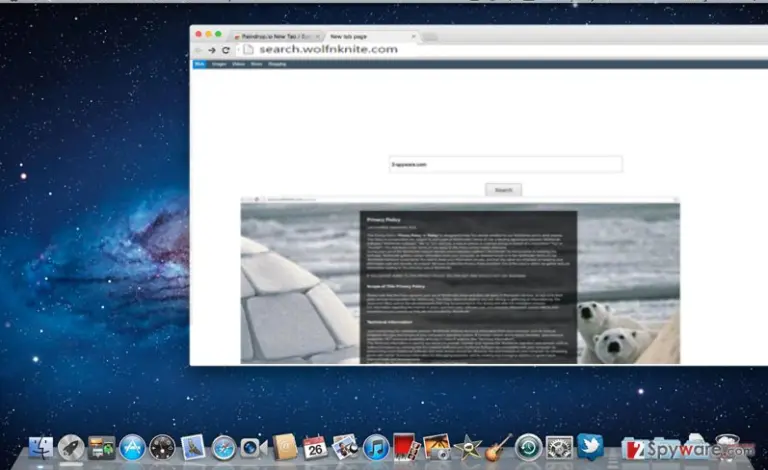
Task: Select the Images search category
Action: click(x=219, y=64)
